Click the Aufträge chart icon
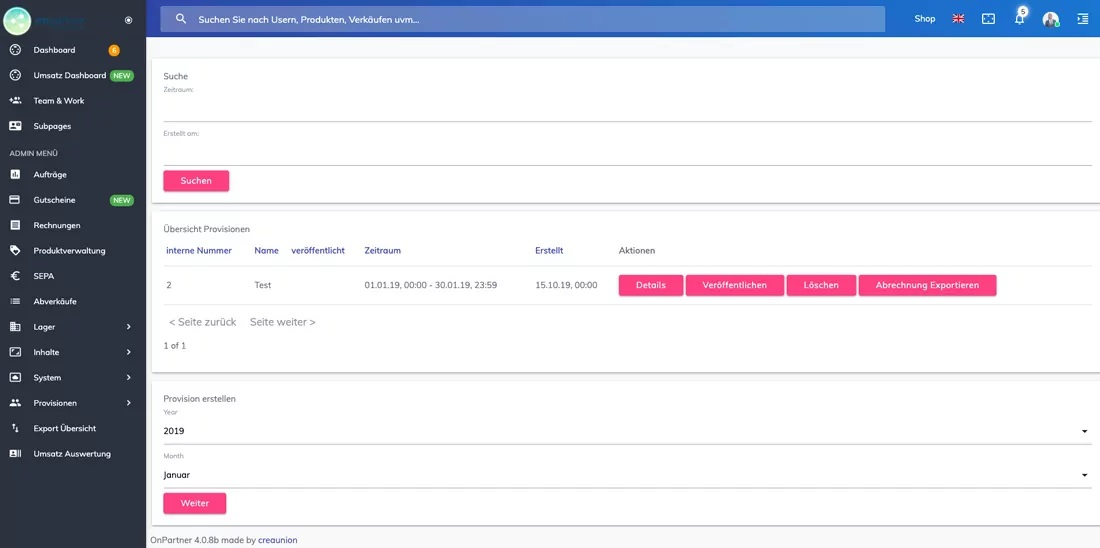This screenshot has height=548, width=1100. pyautogui.click(x=15, y=175)
